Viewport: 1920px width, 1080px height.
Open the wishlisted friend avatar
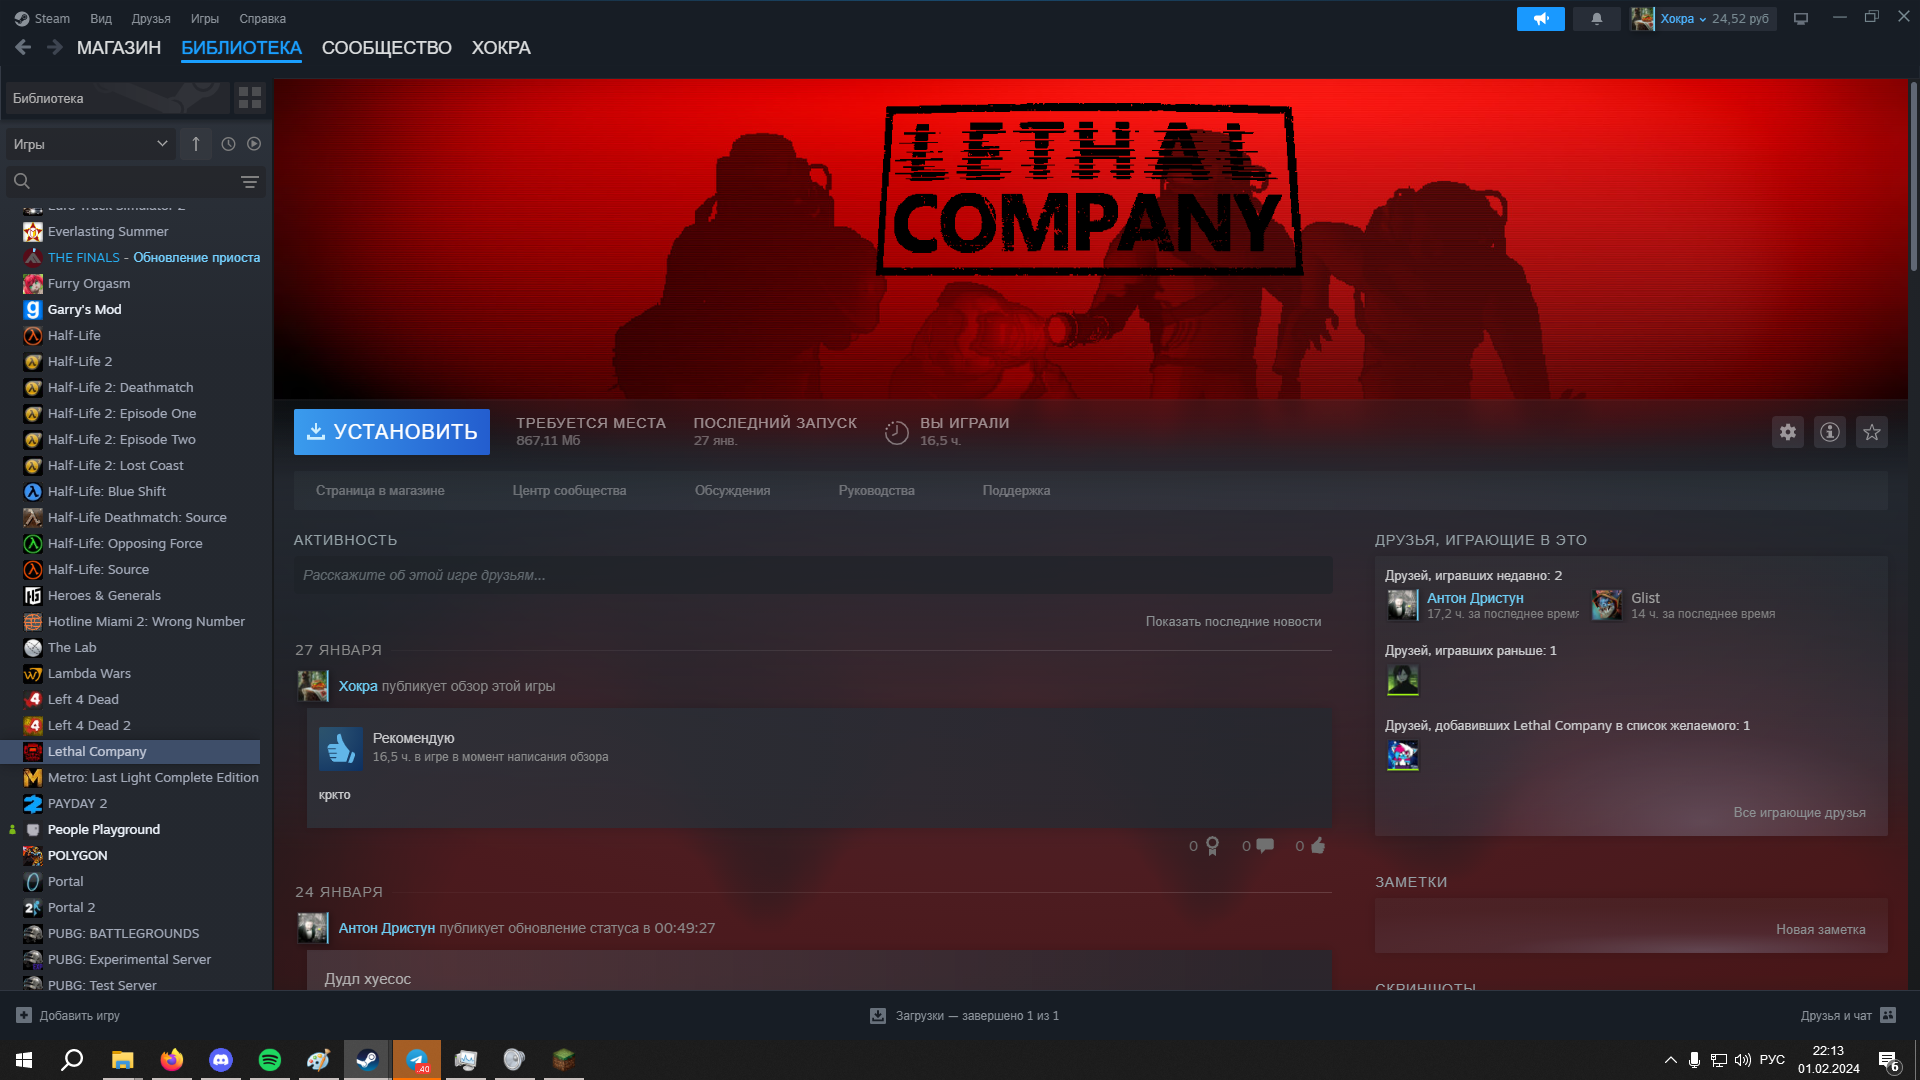(x=1403, y=755)
